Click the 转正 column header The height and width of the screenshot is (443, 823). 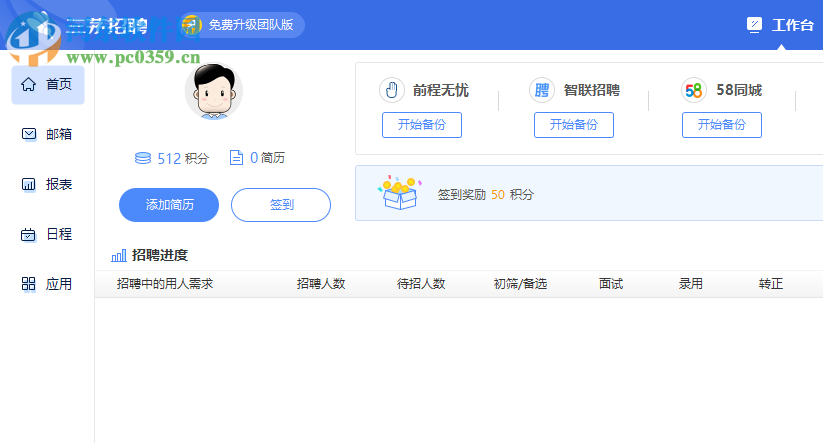pos(771,284)
